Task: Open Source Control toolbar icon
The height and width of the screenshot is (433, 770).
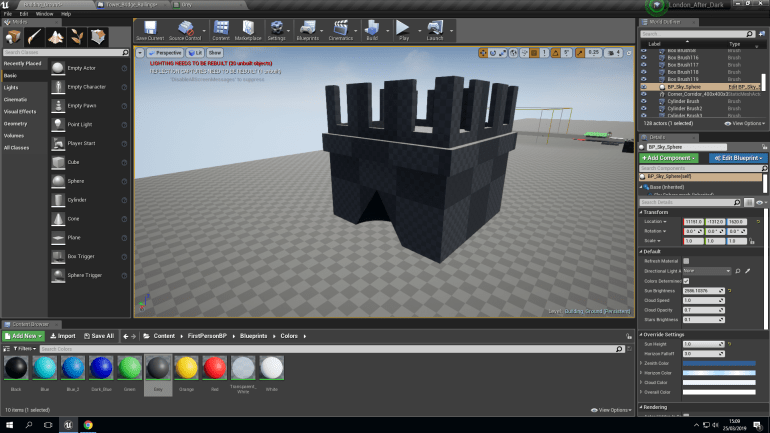Action: pyautogui.click(x=185, y=28)
